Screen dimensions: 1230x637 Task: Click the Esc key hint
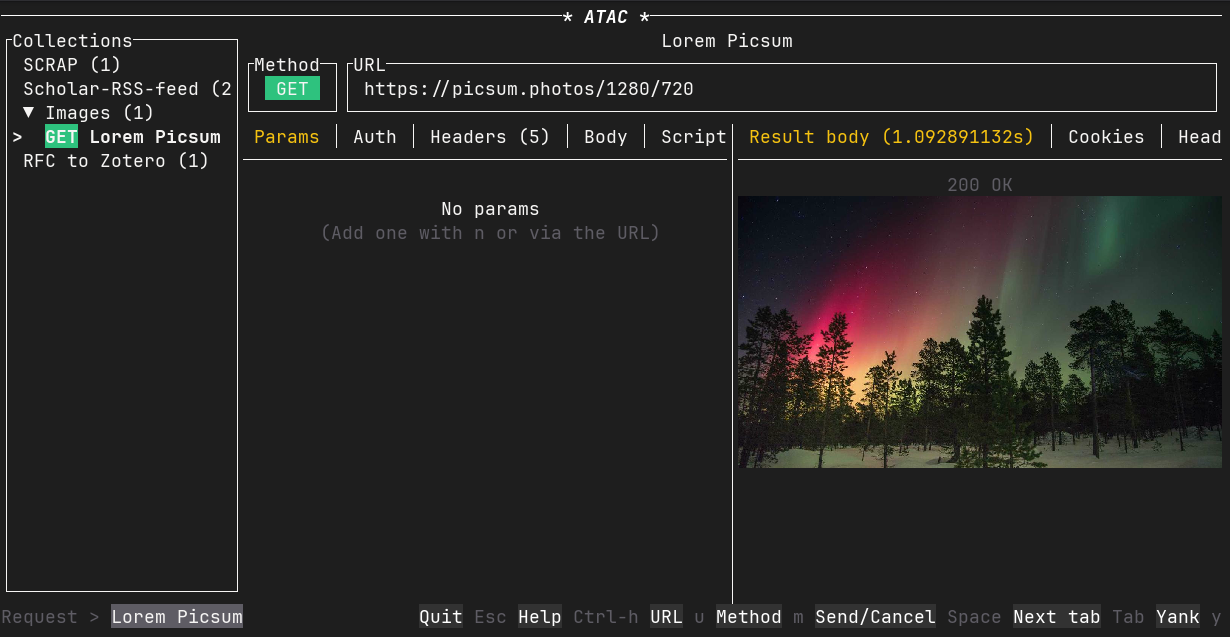pos(490,617)
